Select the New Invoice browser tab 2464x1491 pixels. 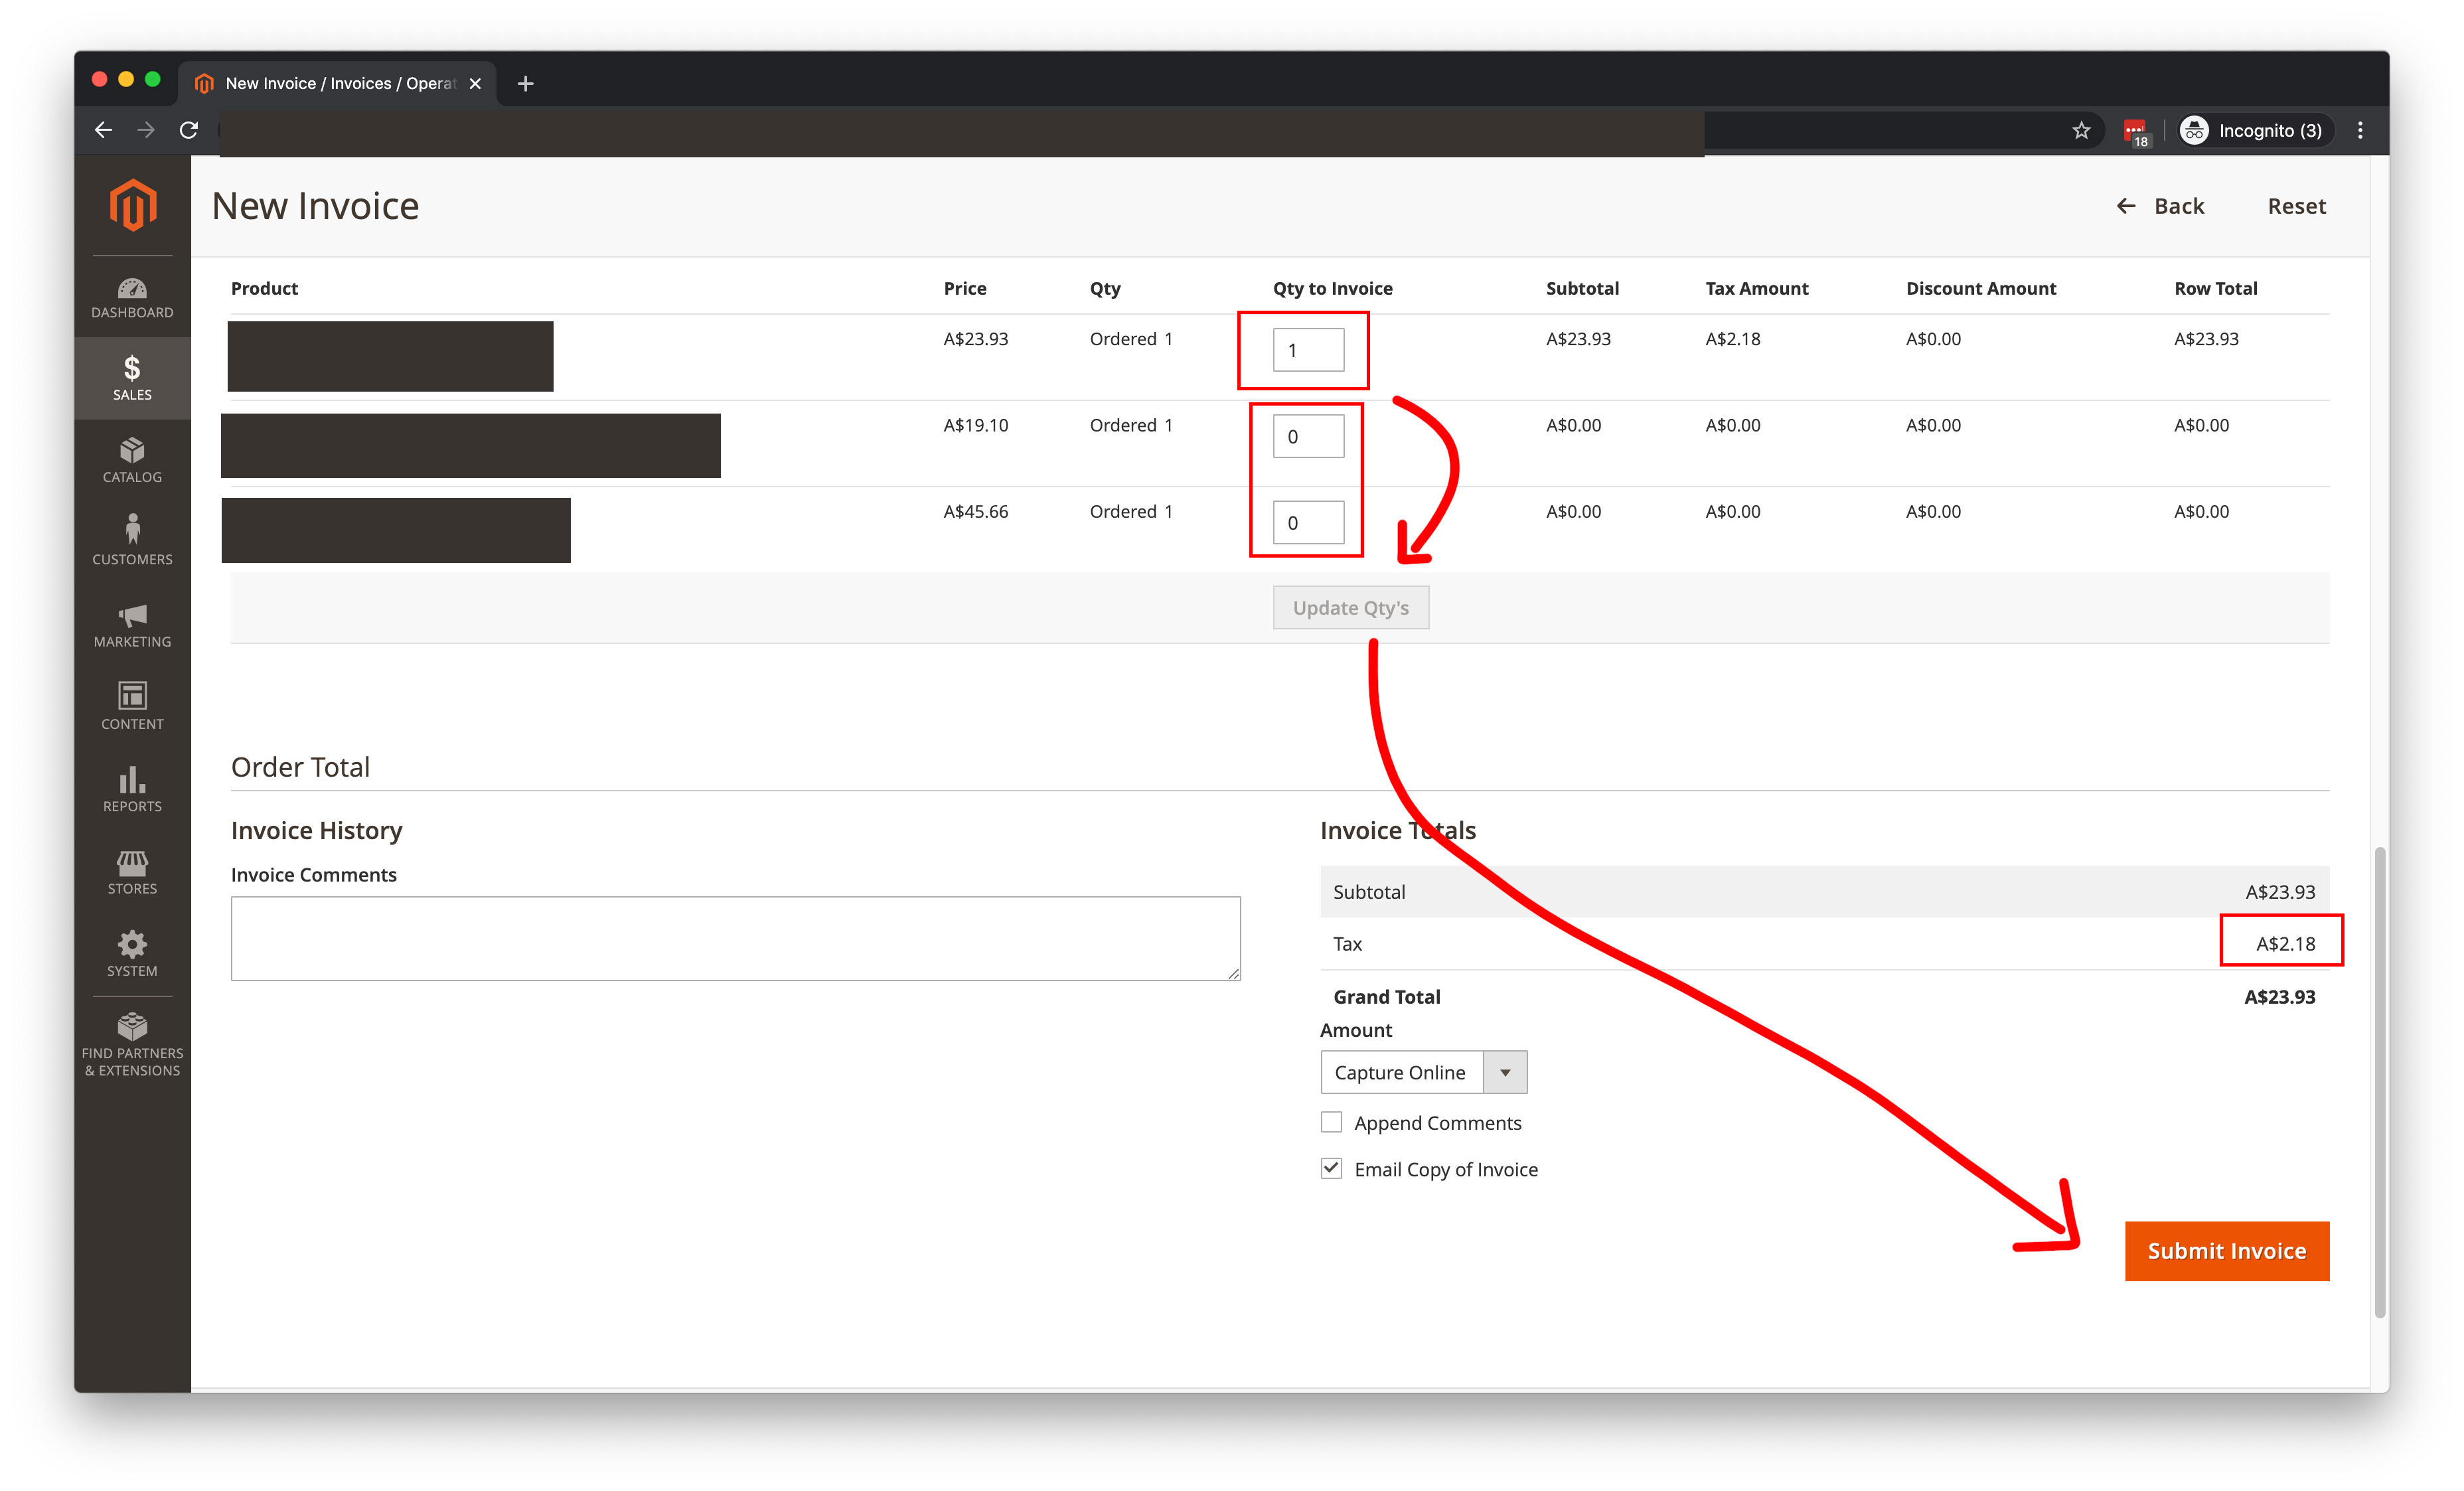330,83
